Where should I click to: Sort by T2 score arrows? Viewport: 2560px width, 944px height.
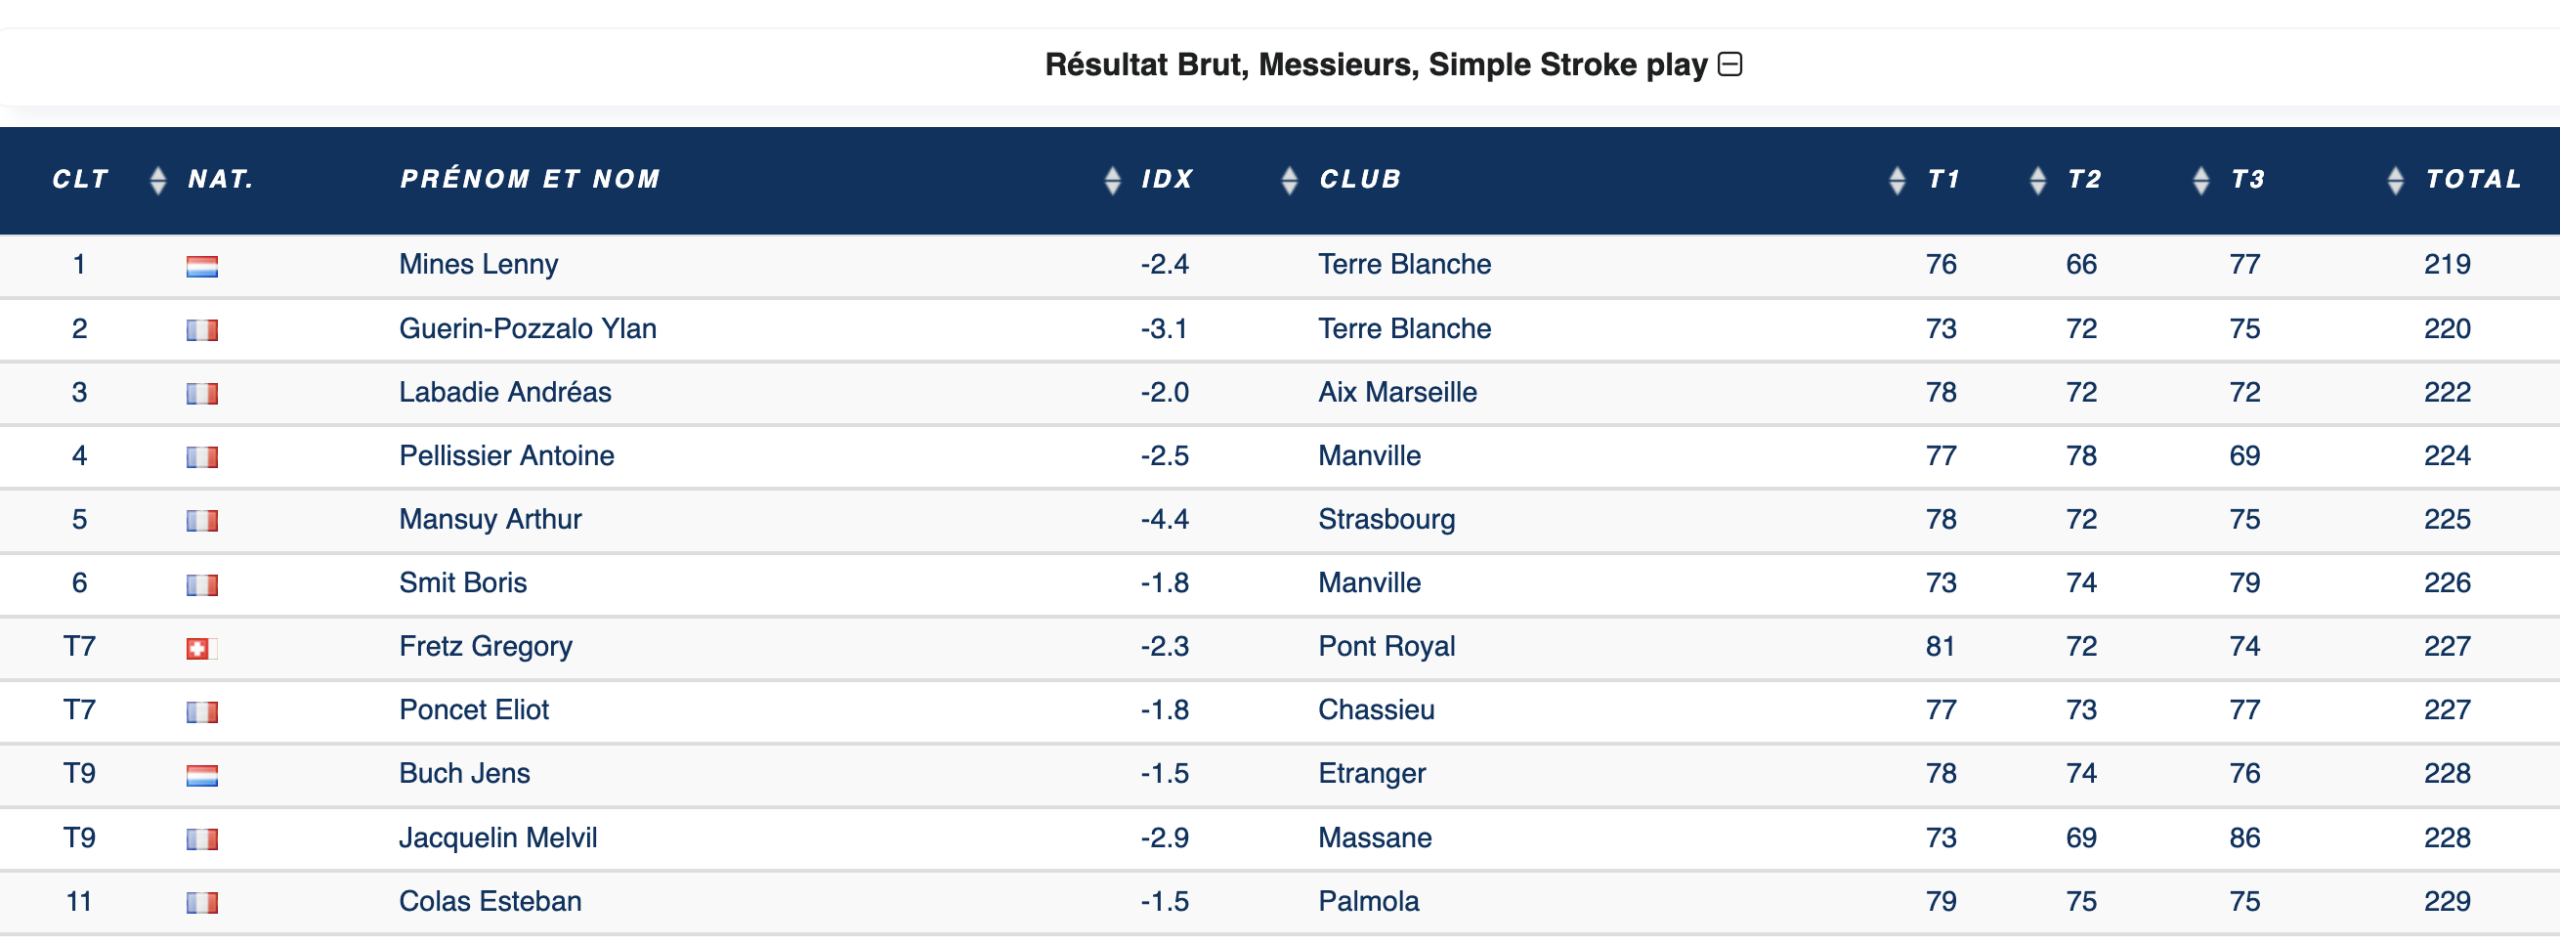click(2200, 180)
